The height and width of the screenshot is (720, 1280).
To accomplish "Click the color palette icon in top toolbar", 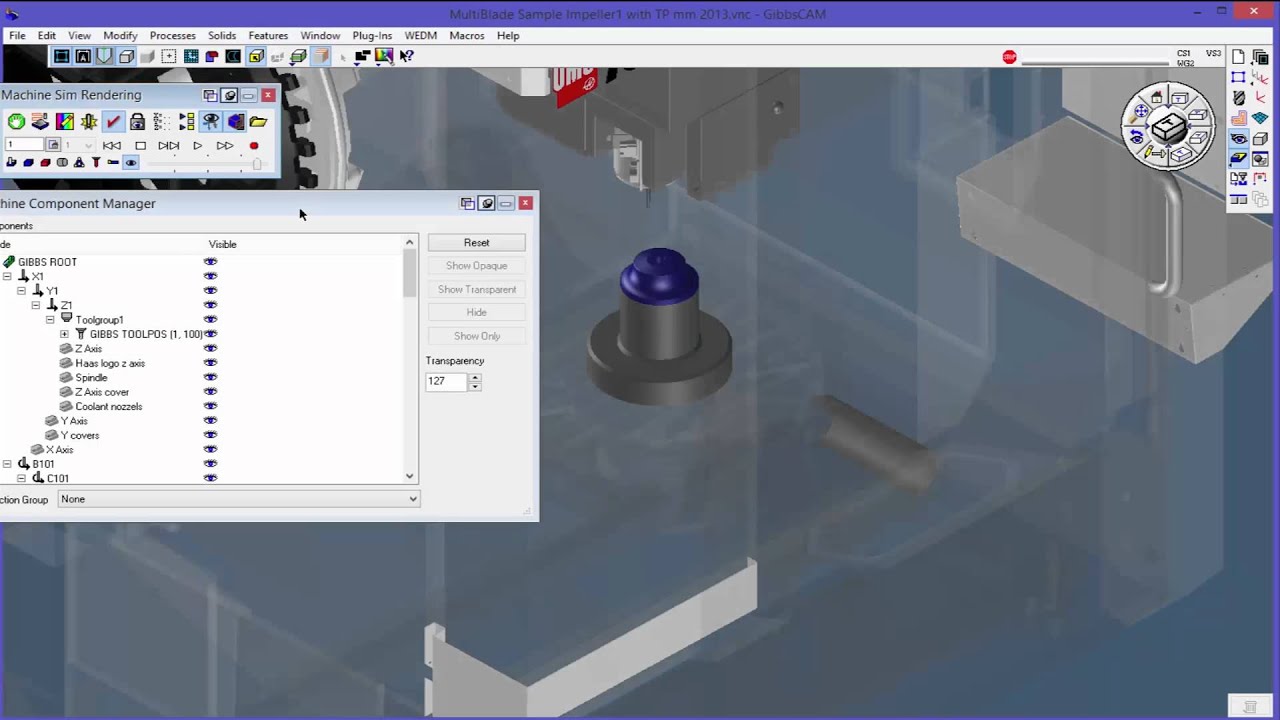I will 384,56.
